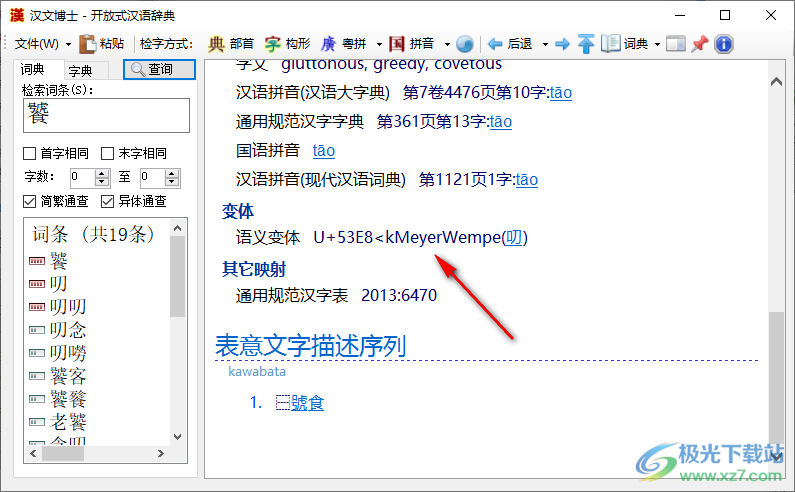Open history dropdown next to 后退

pyautogui.click(x=546, y=45)
